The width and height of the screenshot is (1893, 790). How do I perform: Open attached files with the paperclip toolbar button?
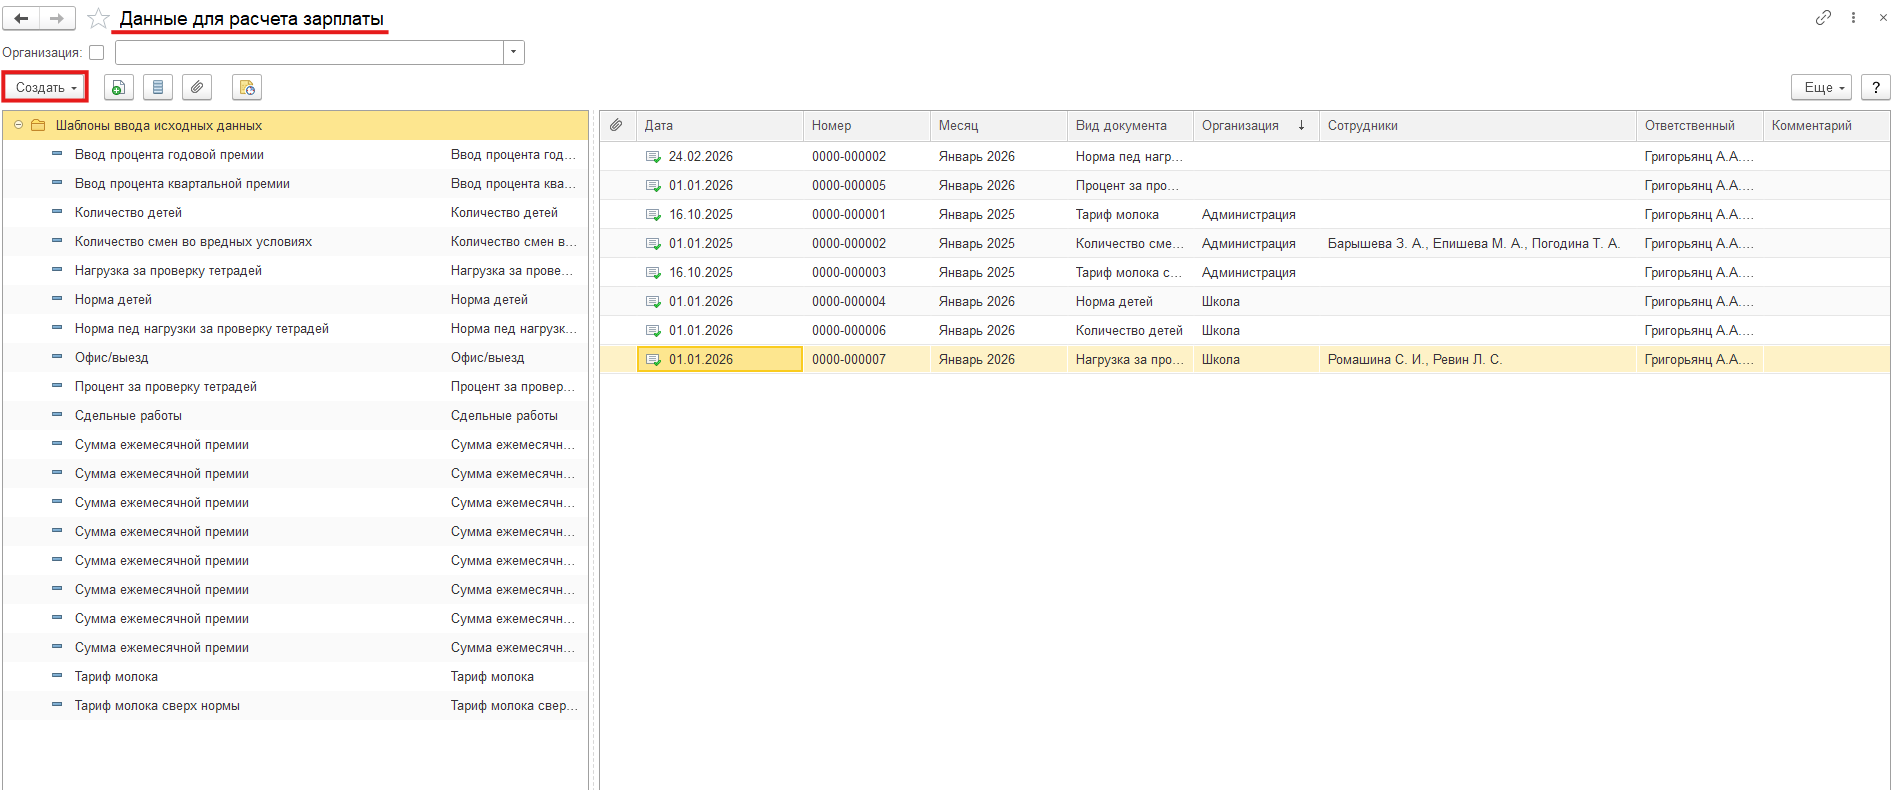pos(197,88)
